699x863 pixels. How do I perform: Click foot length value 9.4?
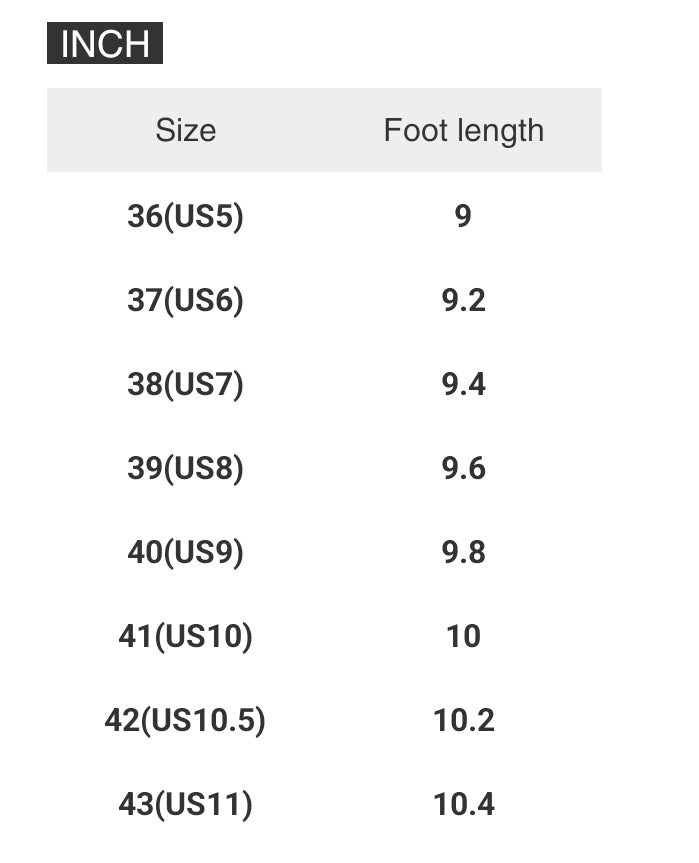tap(463, 384)
